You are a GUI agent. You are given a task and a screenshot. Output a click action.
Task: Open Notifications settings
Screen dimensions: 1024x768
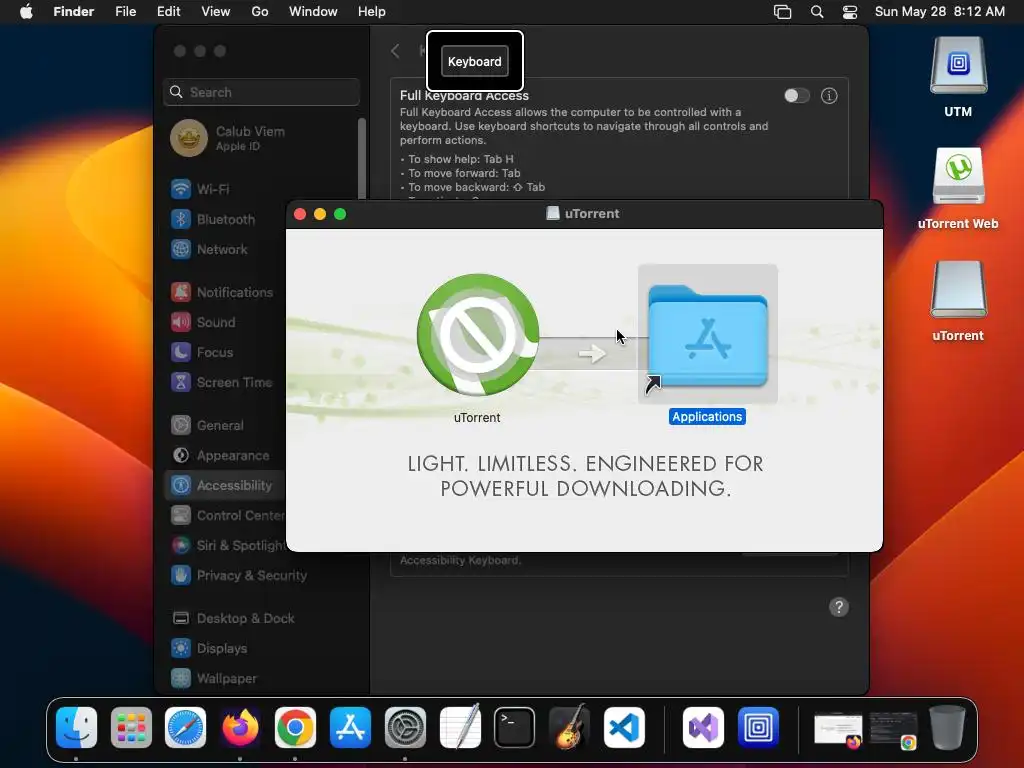[x=225, y=293]
